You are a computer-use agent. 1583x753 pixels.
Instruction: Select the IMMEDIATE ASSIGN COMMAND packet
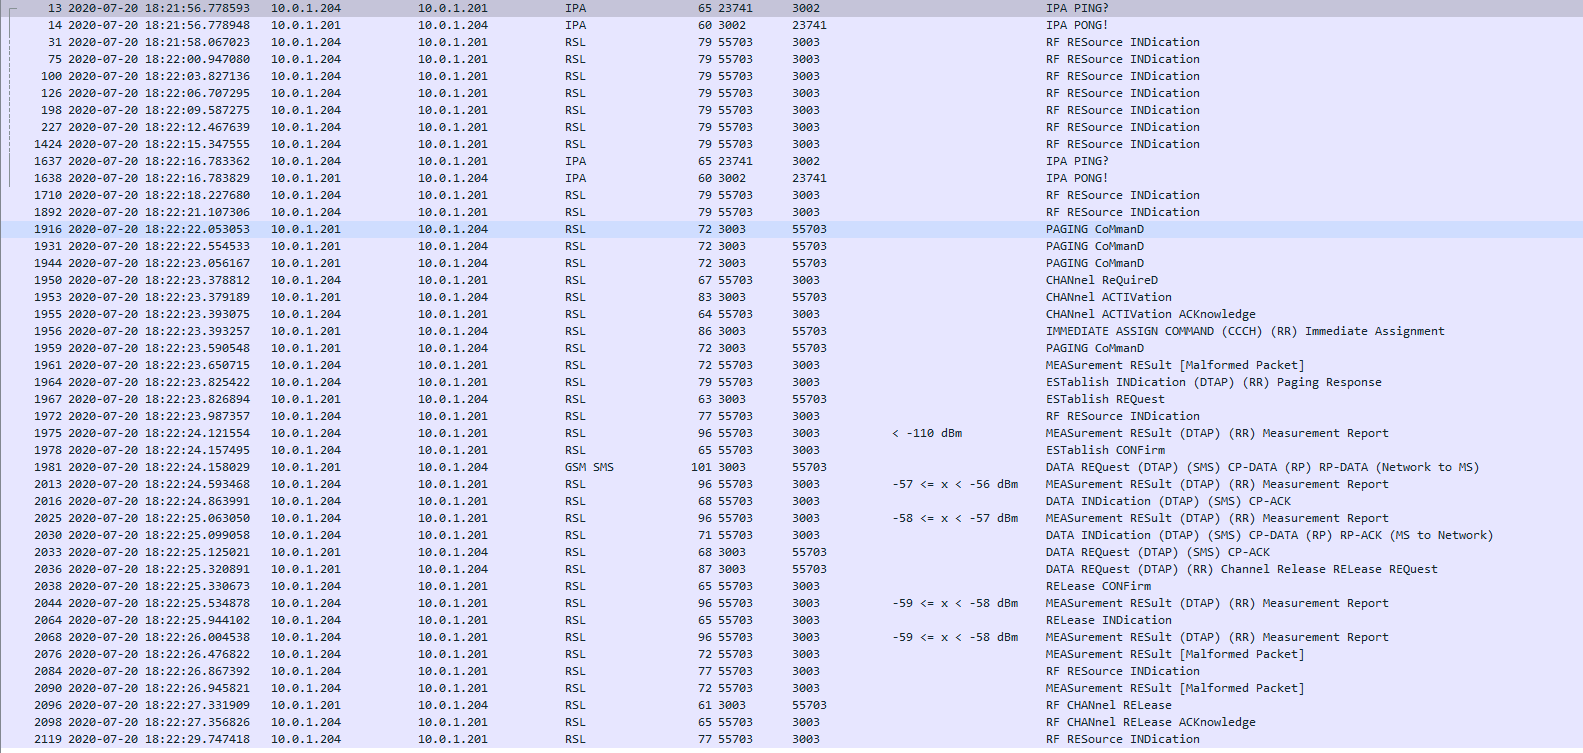pyautogui.click(x=1244, y=331)
